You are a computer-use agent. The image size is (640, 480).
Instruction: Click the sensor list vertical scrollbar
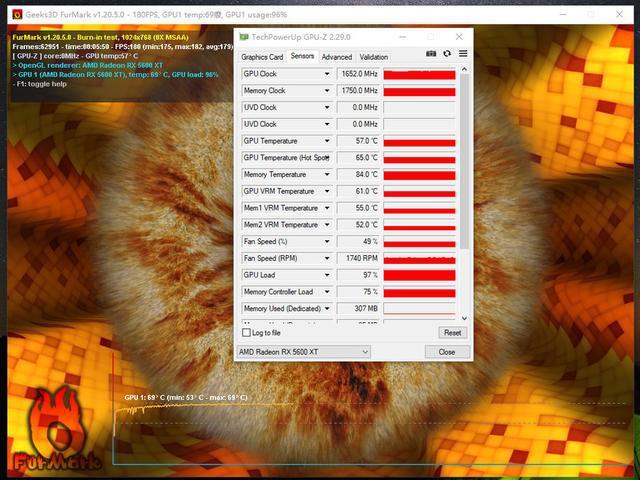click(x=464, y=161)
